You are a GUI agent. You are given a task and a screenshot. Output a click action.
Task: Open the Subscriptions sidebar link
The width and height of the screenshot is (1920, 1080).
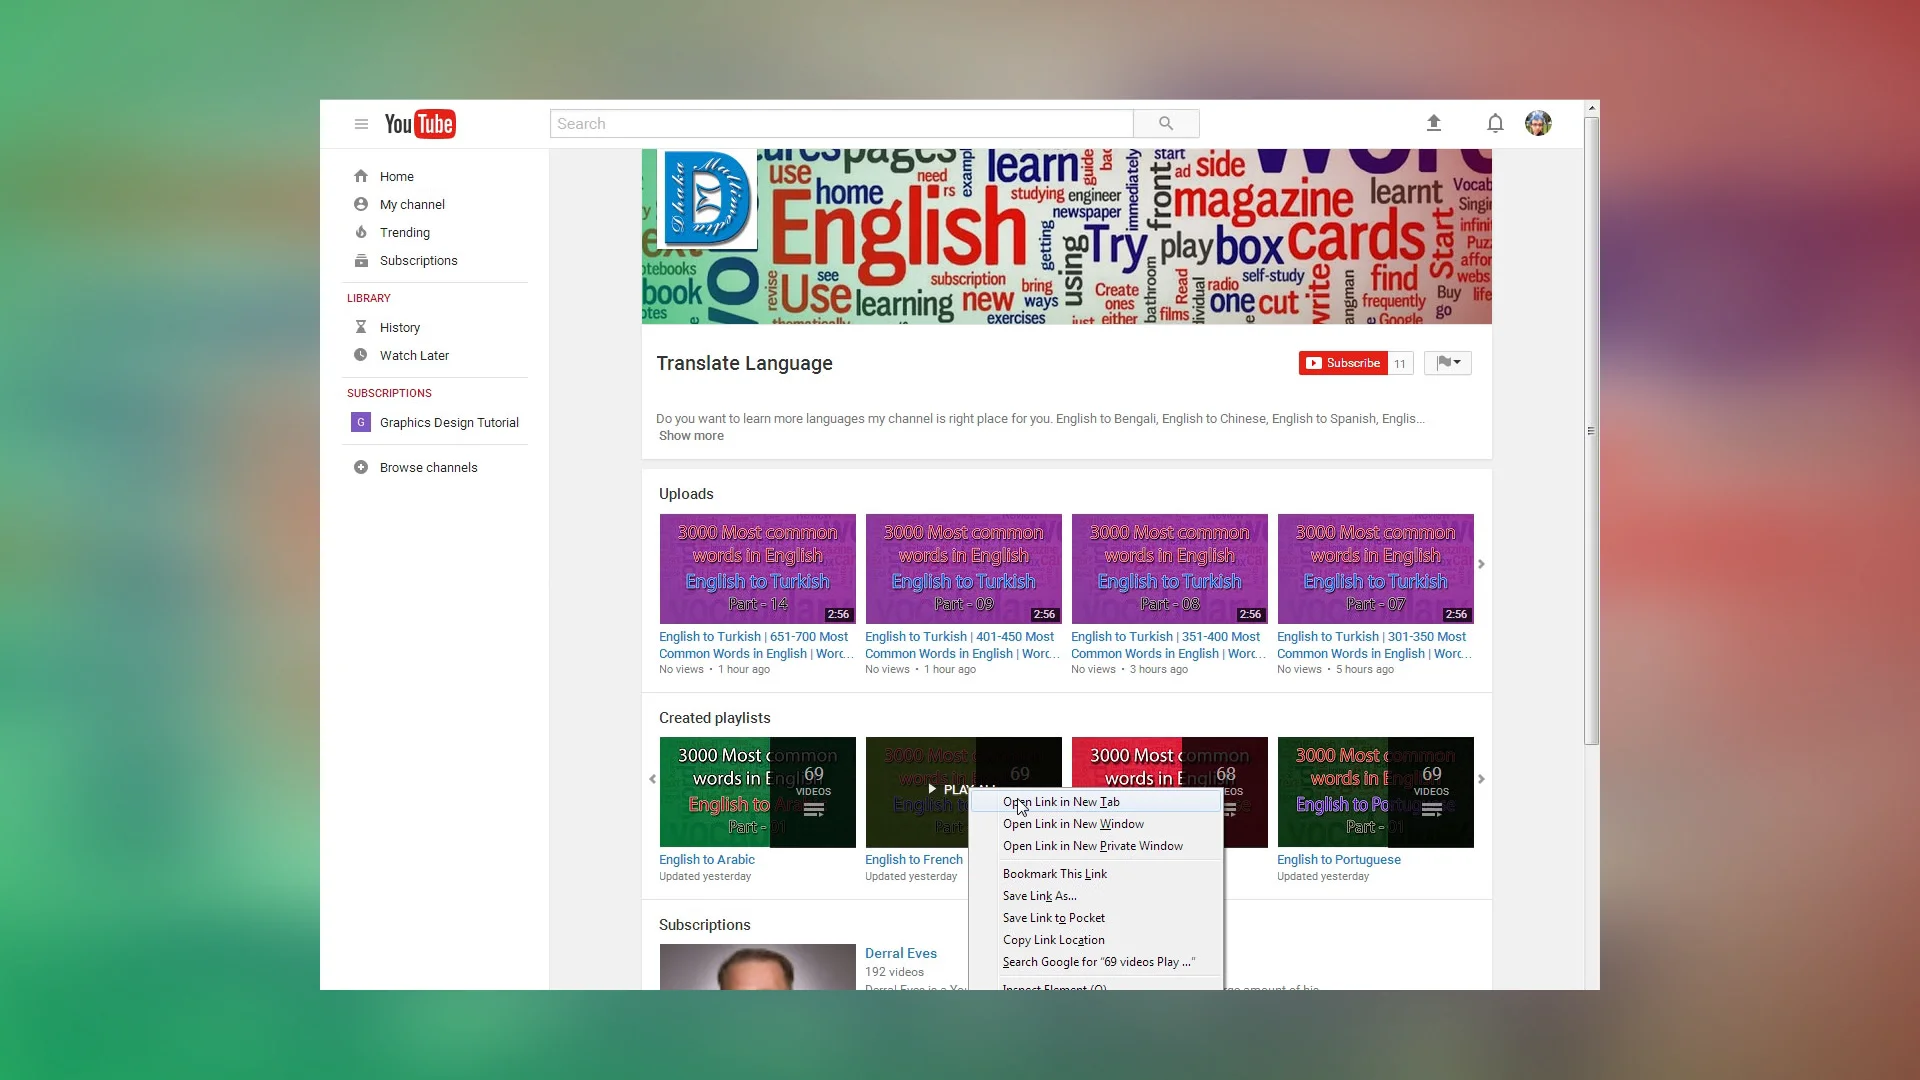(418, 260)
